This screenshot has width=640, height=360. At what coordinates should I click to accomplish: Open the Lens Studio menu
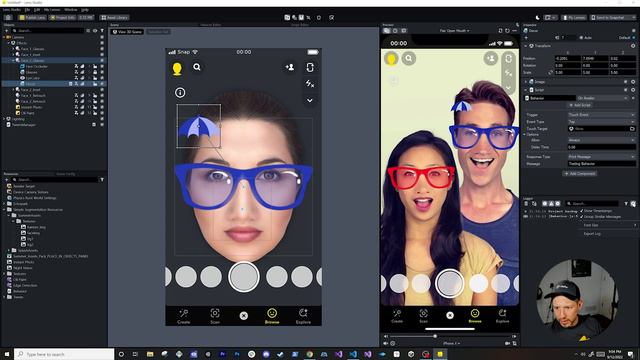click(11, 9)
